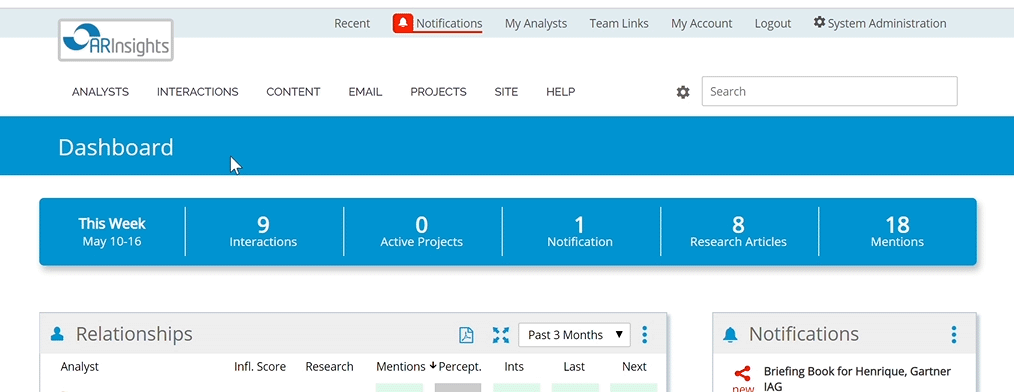
Task: Click the Logout link
Action: tap(773, 23)
